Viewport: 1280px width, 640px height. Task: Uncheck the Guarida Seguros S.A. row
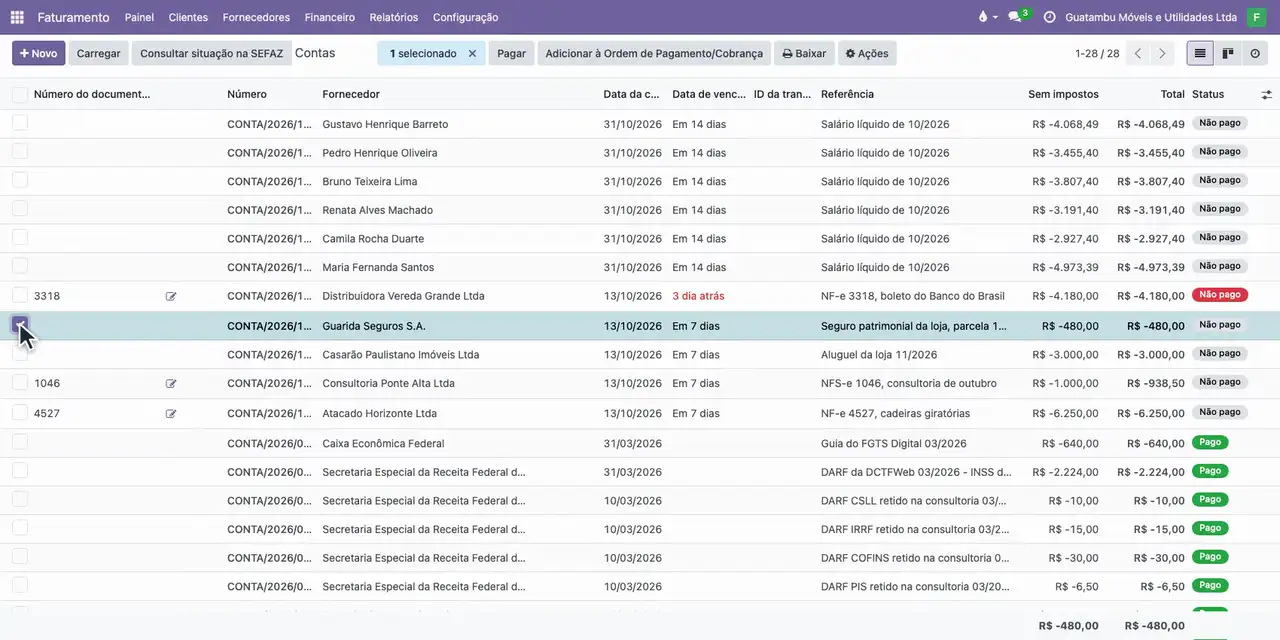[20, 325]
